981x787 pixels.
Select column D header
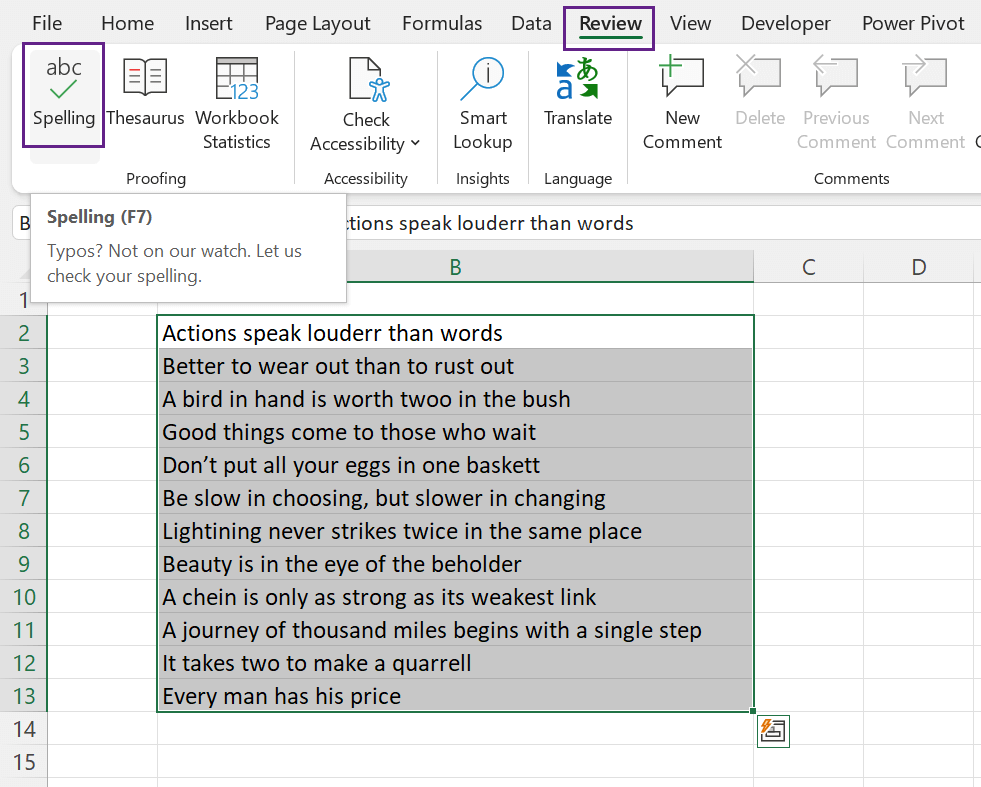click(918, 266)
